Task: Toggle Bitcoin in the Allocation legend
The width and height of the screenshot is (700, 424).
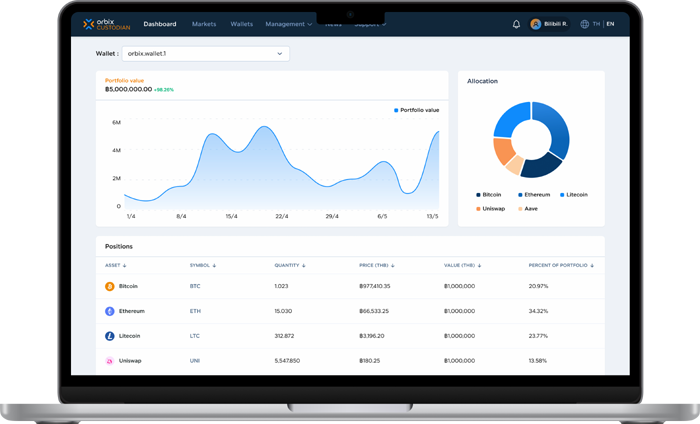Action: coord(488,195)
